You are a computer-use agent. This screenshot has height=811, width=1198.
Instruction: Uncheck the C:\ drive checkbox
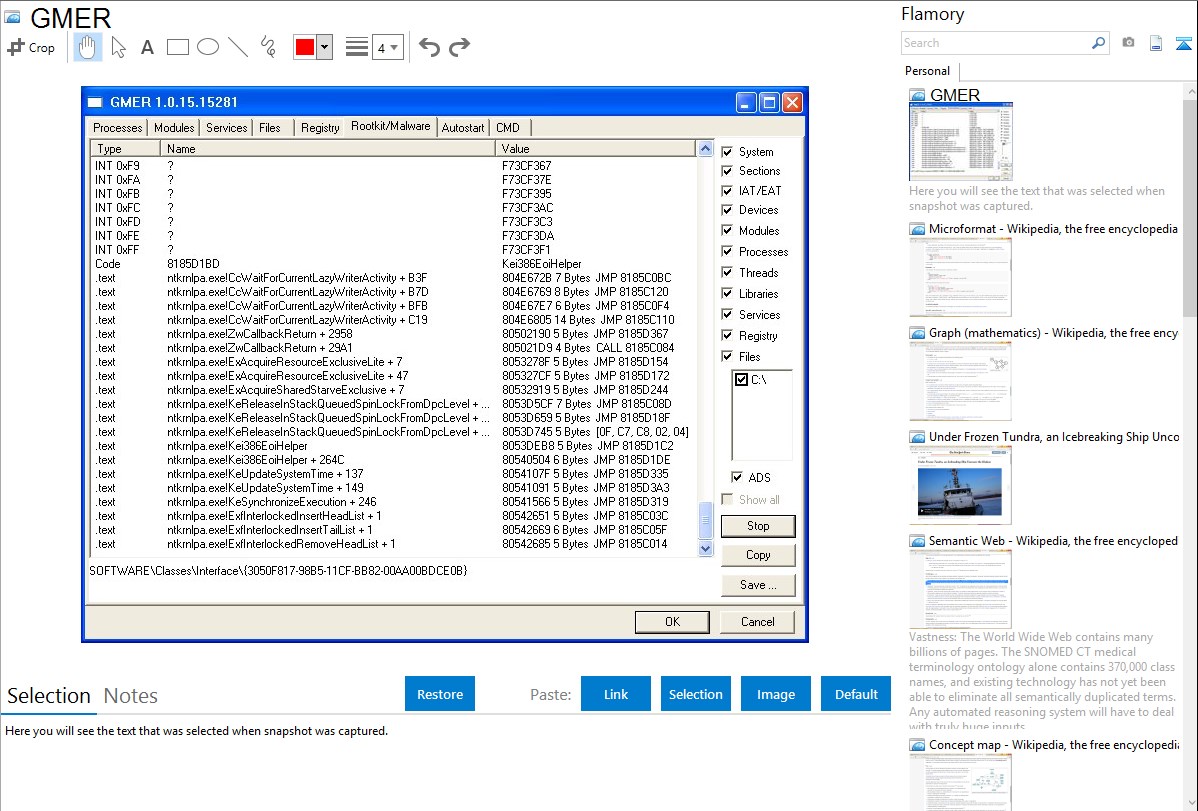point(741,379)
